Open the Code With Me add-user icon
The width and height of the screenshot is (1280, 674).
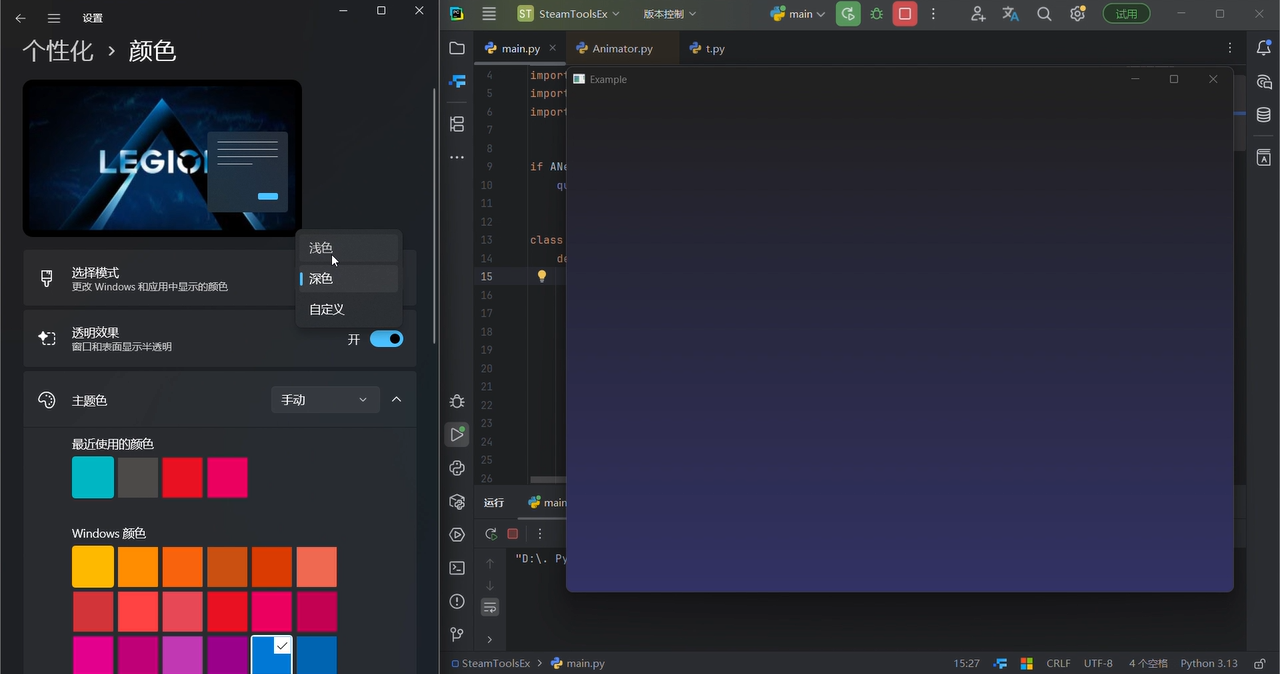tap(978, 14)
